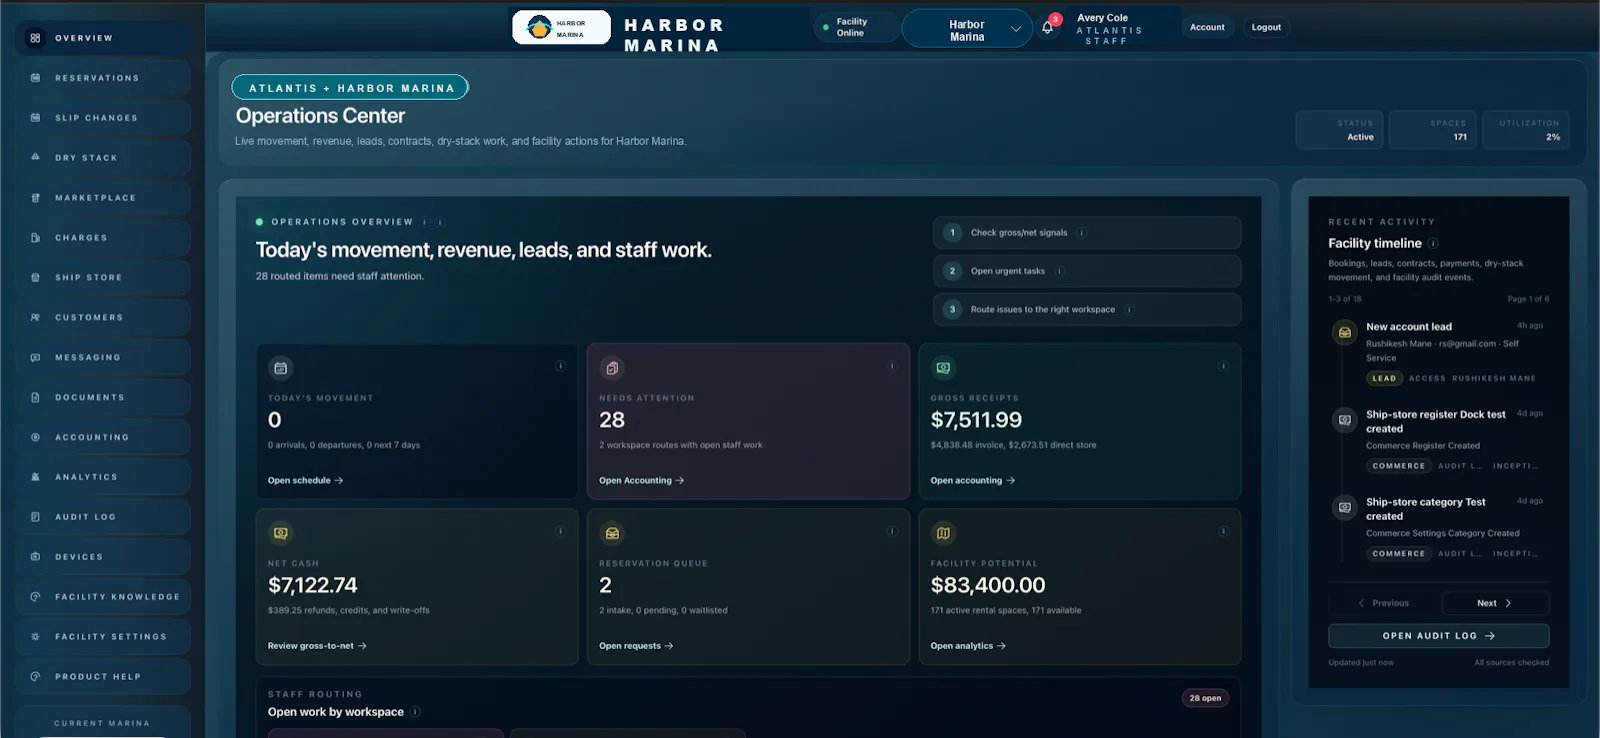Click the Next page button

tap(1495, 603)
